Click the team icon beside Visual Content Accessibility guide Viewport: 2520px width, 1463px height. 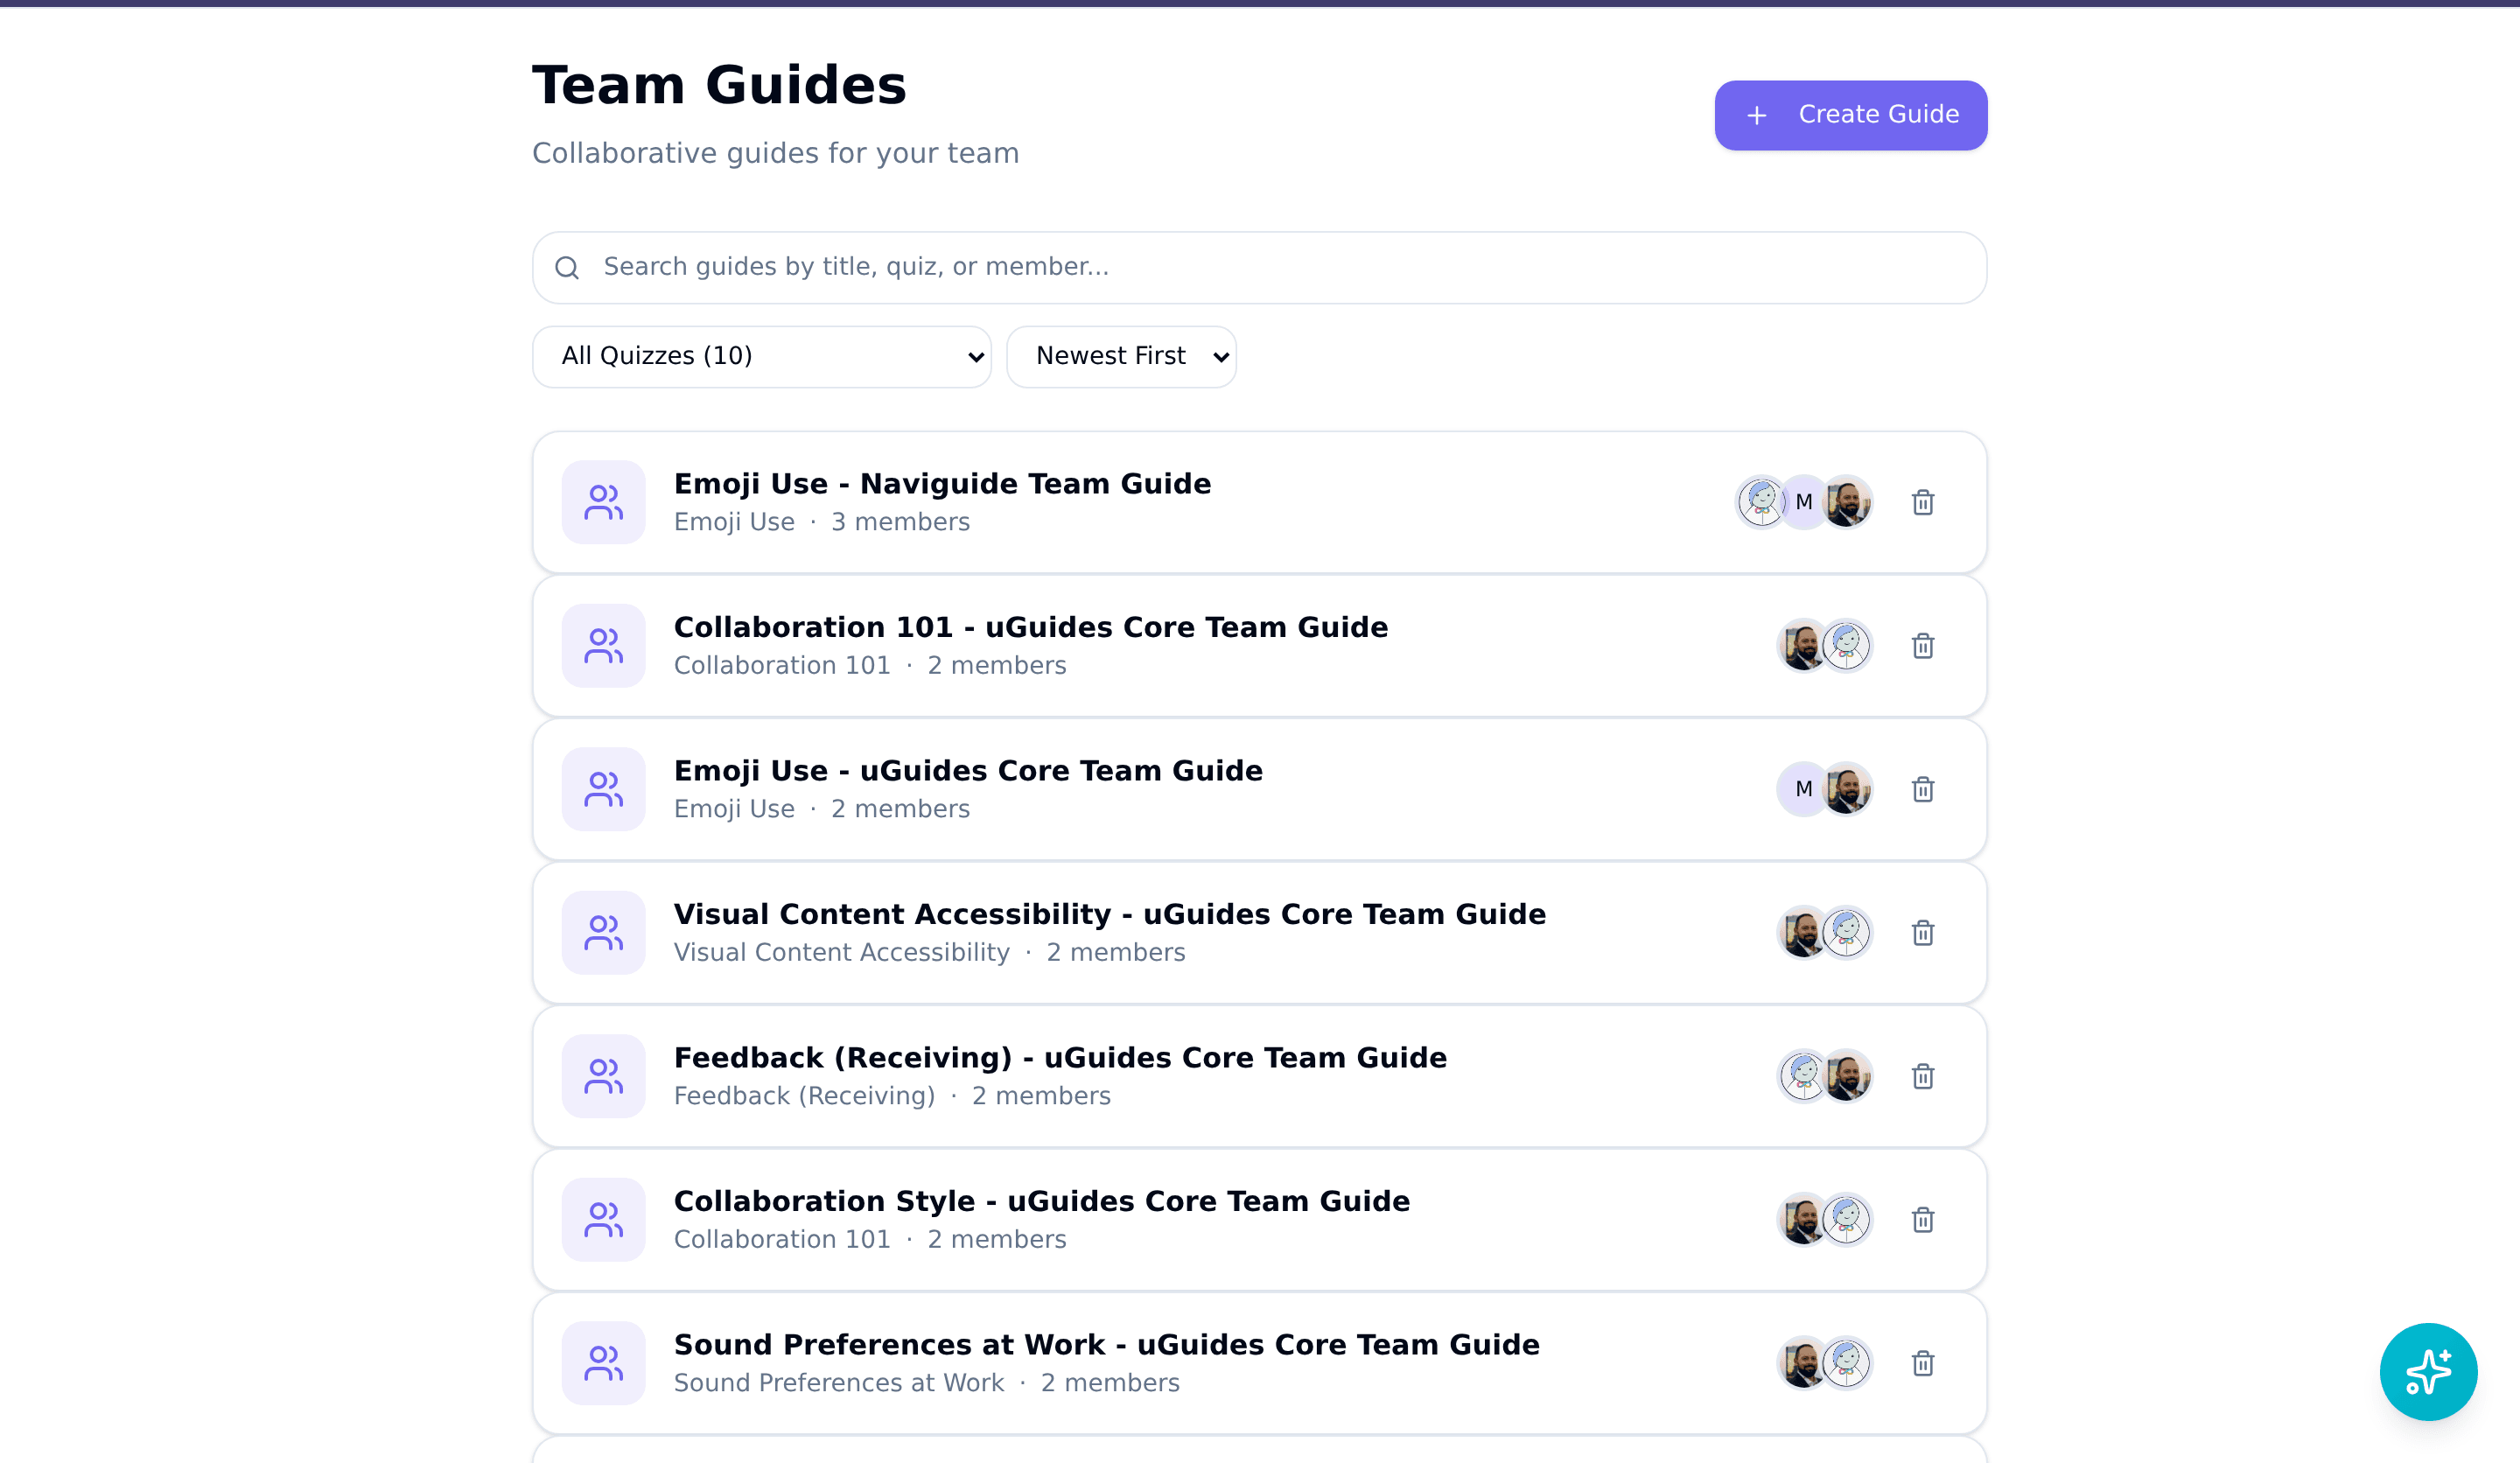[603, 932]
